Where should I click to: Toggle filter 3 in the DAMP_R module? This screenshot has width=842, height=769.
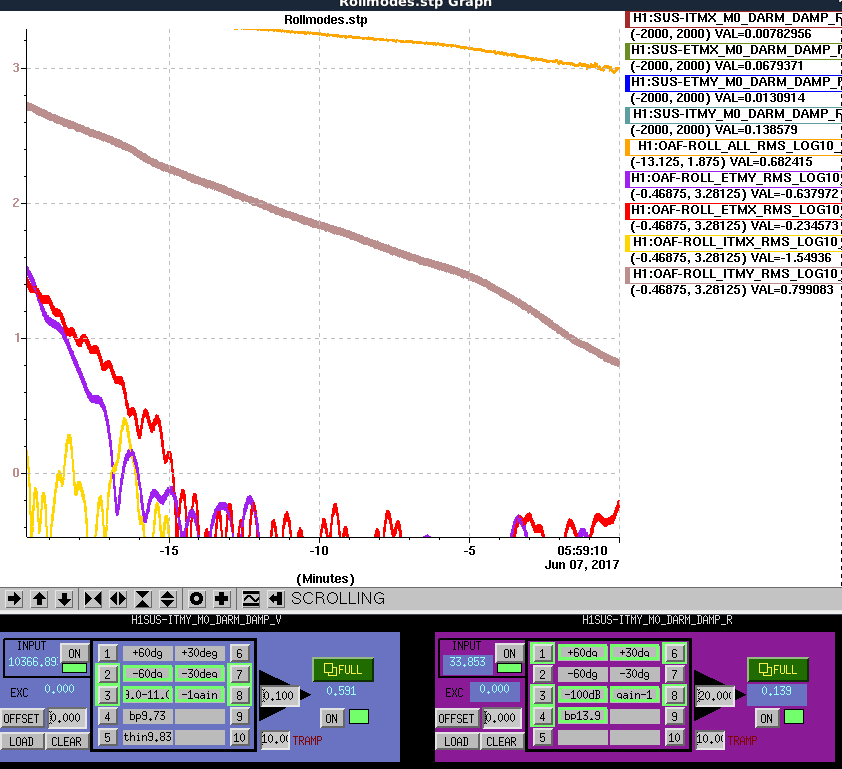[x=542, y=695]
